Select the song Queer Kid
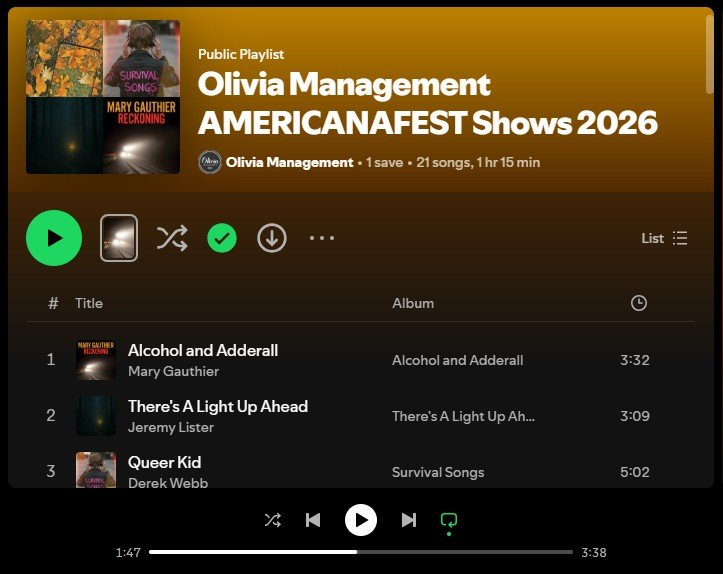Viewport: 723px width, 574px height. (x=165, y=462)
